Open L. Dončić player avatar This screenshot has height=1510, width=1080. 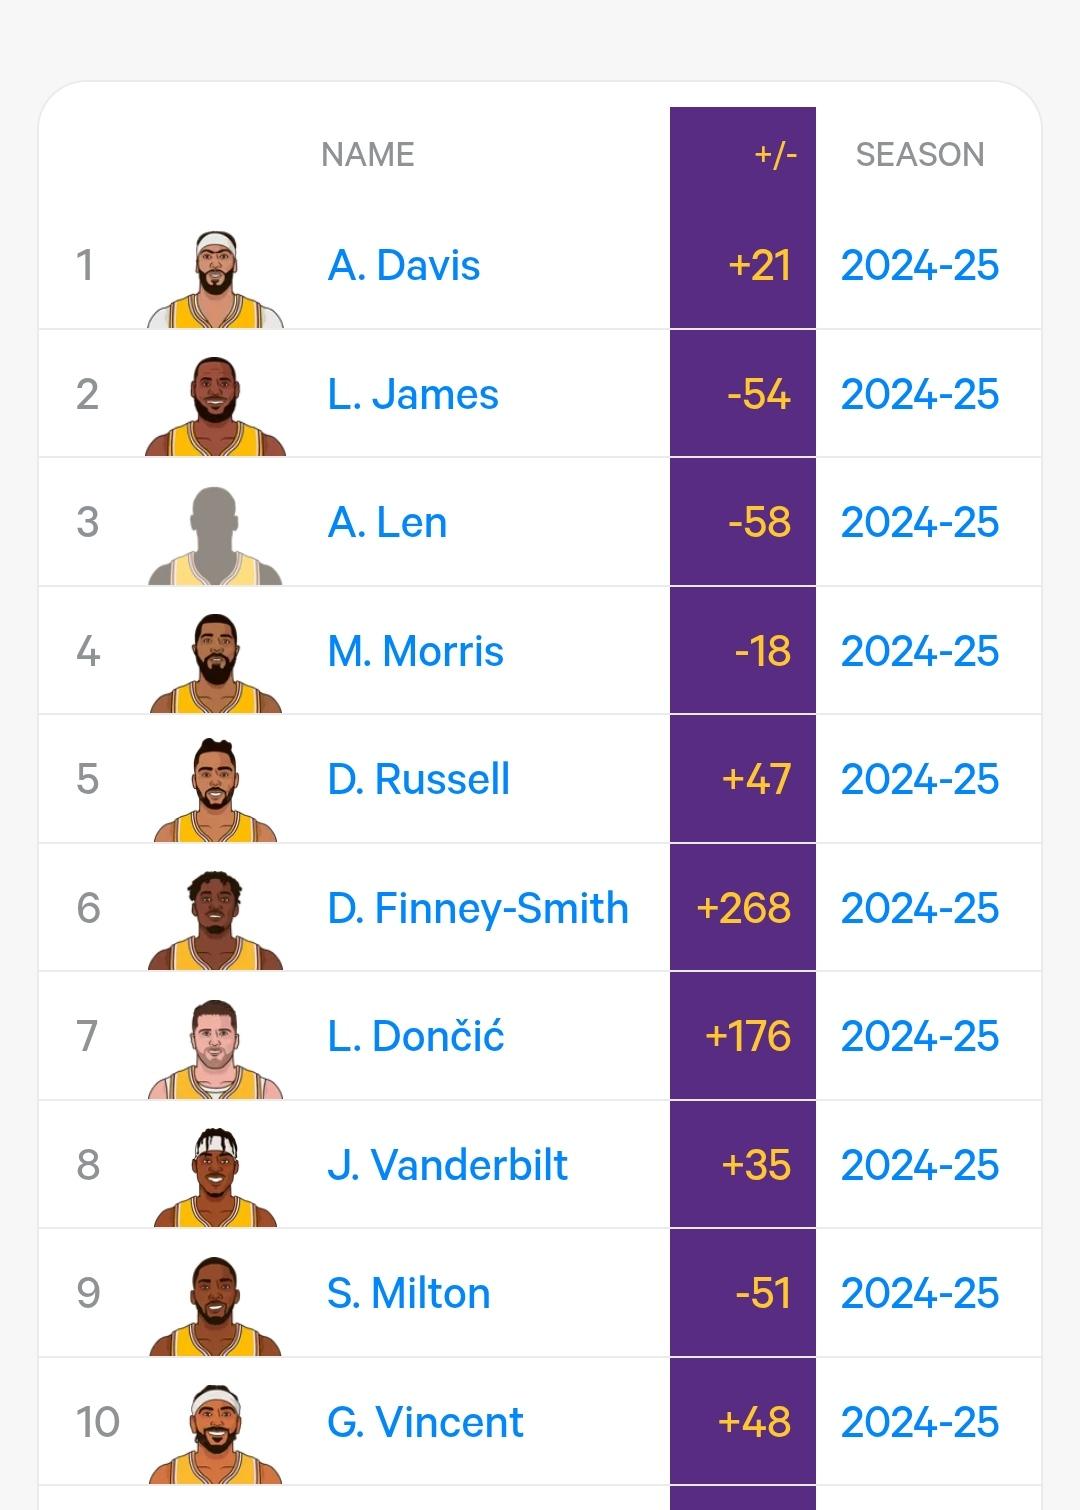pos(215,1048)
